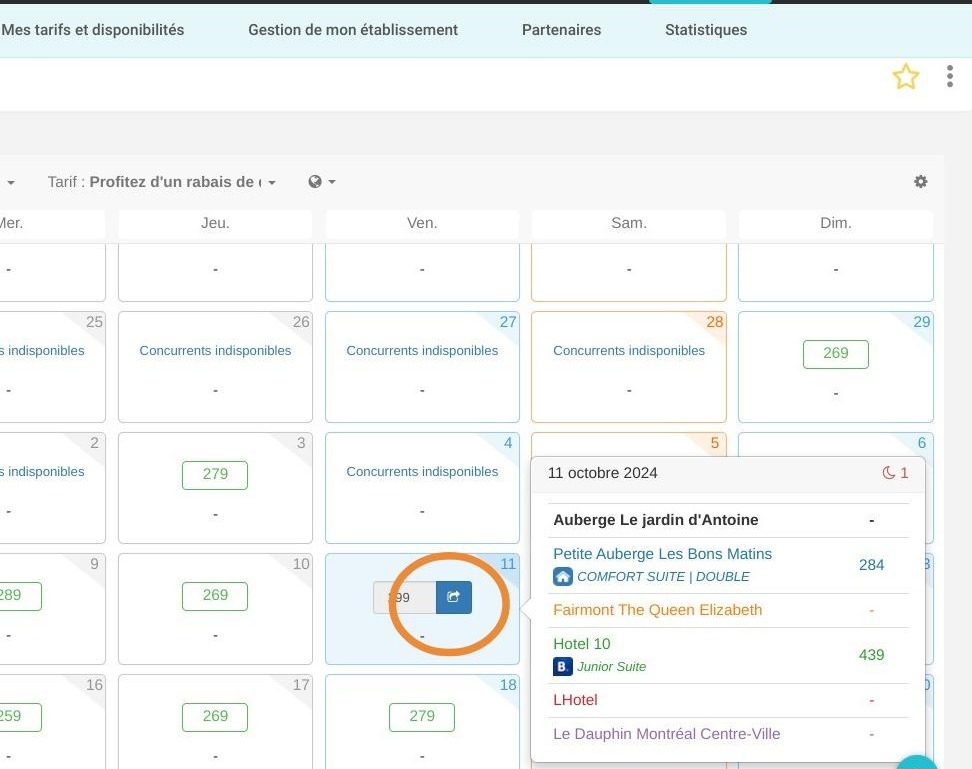Click the Junior Suite room label
The image size is (972, 769).
(612, 667)
